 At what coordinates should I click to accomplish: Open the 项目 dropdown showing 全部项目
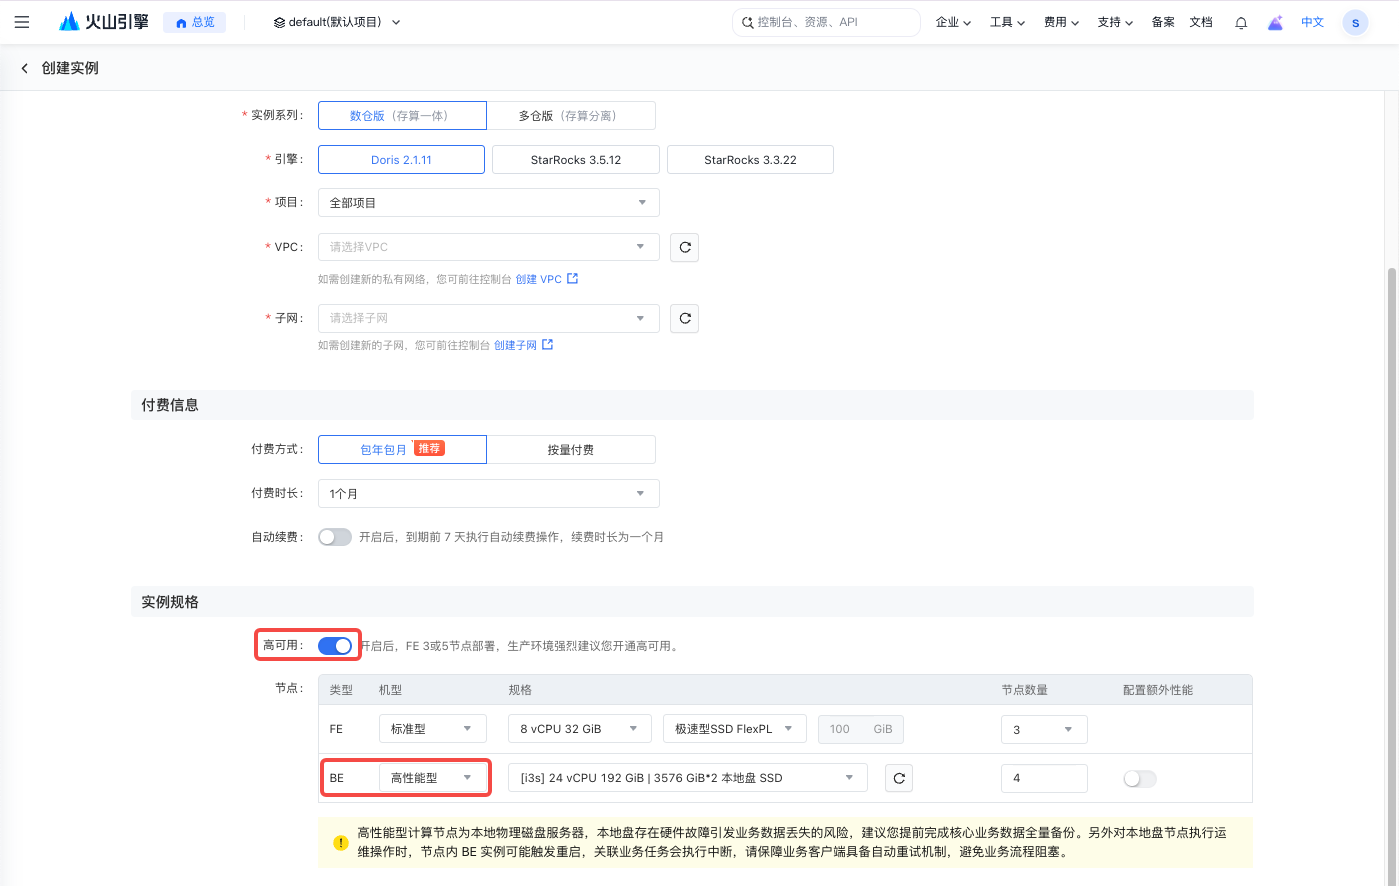click(489, 203)
